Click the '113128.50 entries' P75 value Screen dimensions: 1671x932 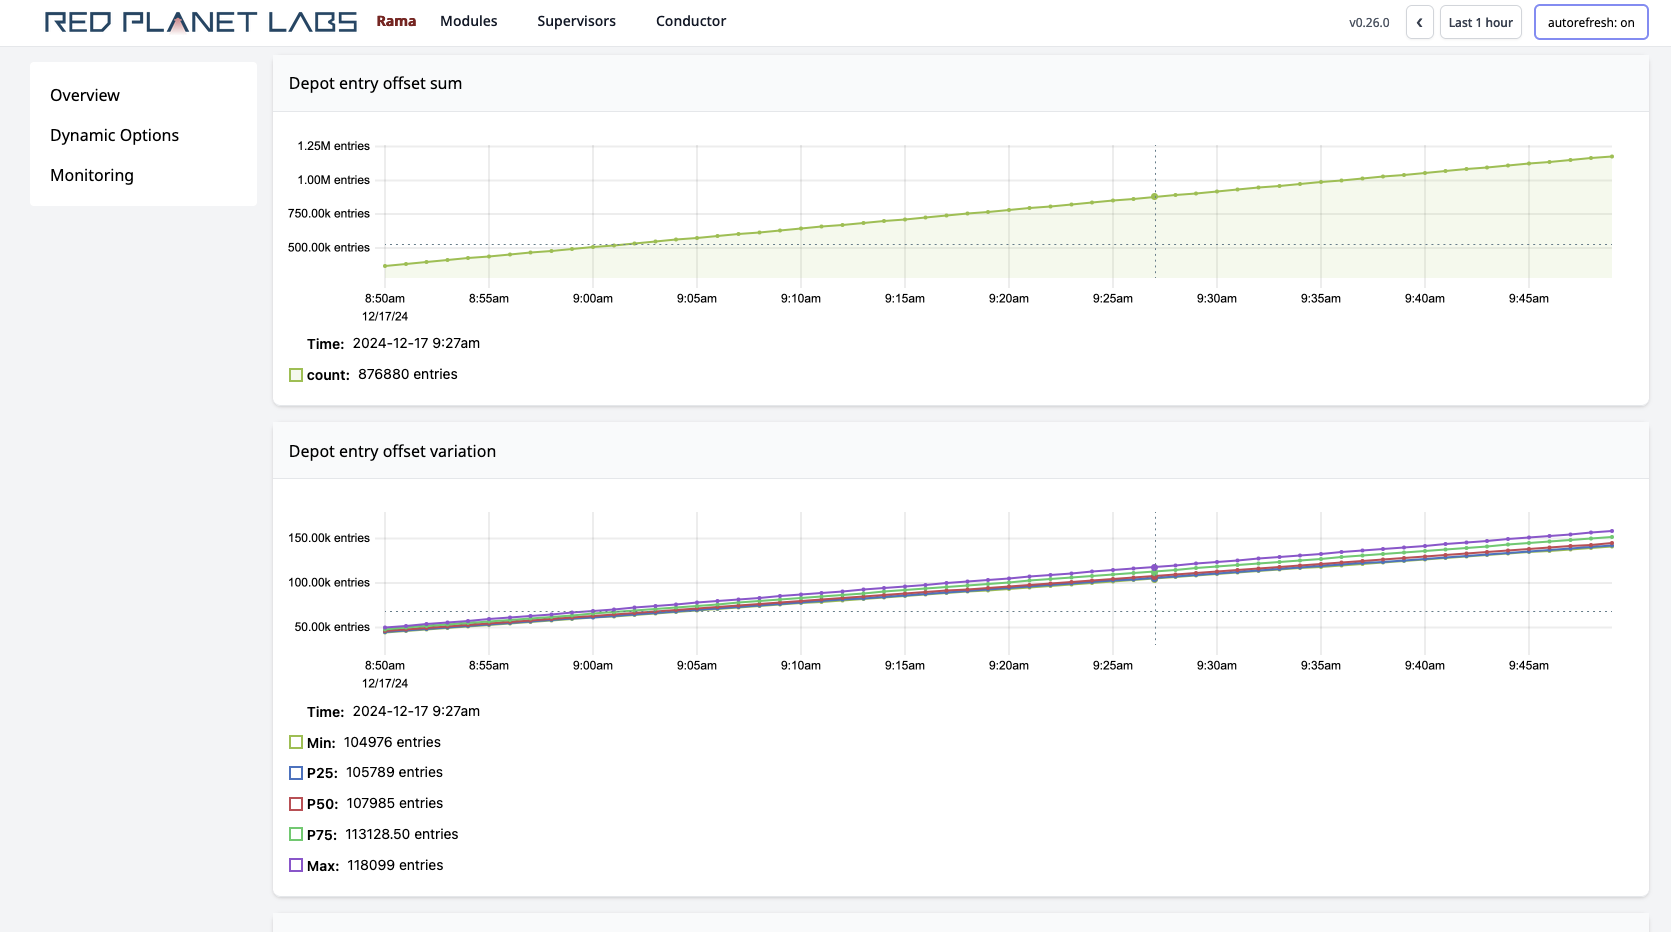(x=402, y=834)
